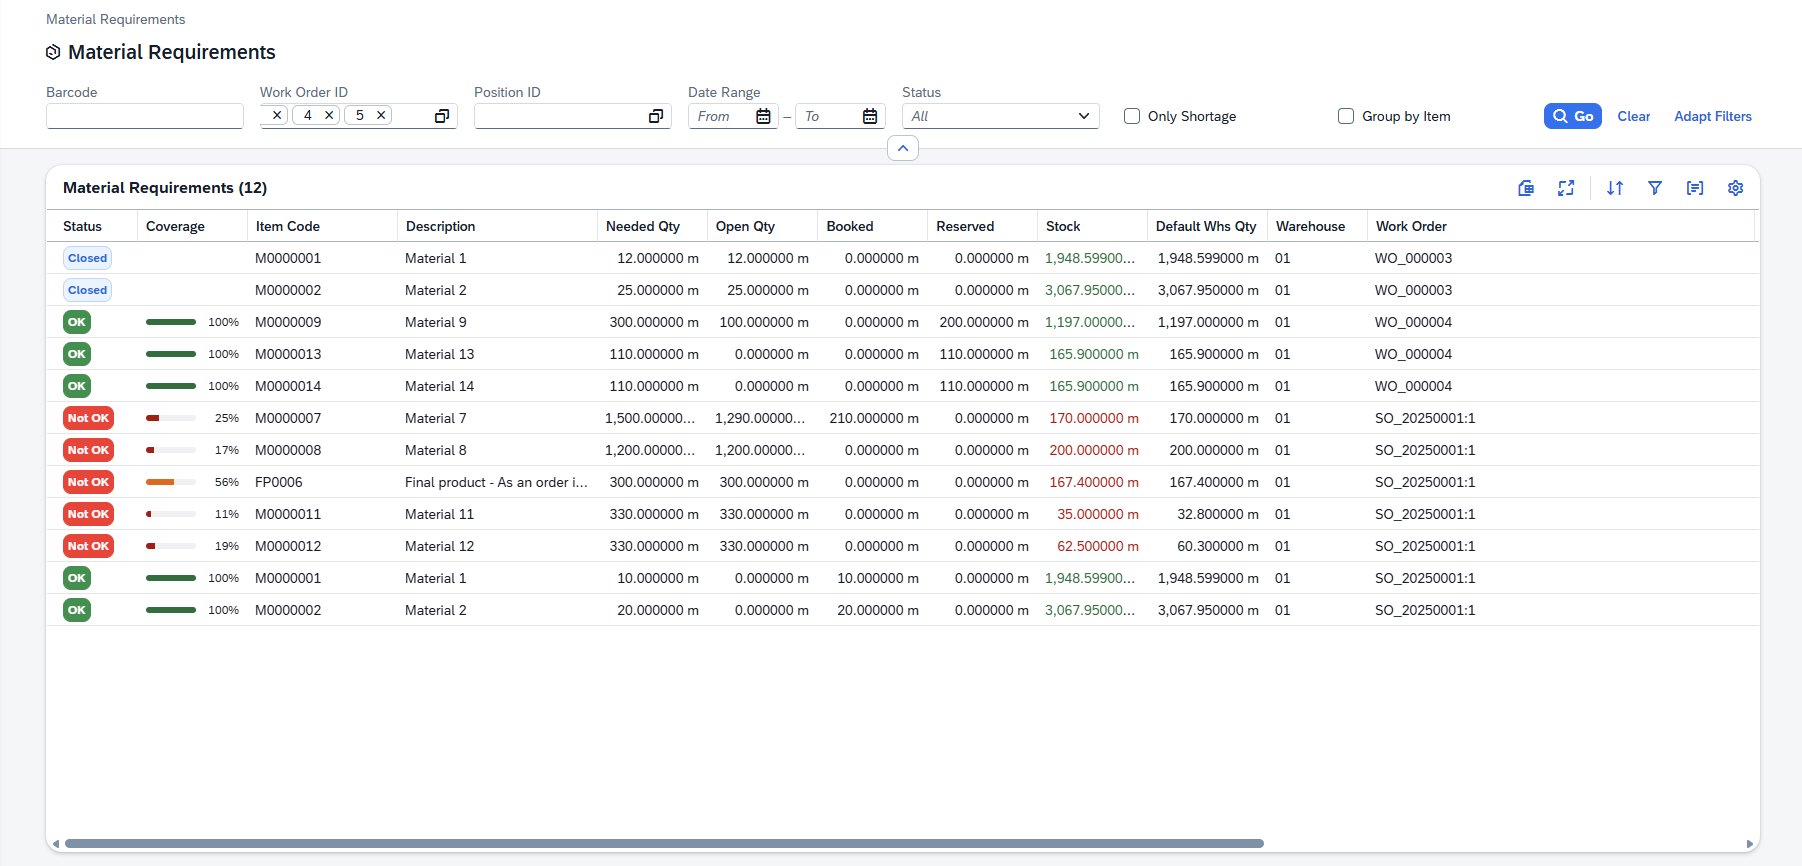Open the From date calendar picker
The image size is (1802, 866).
tap(763, 116)
